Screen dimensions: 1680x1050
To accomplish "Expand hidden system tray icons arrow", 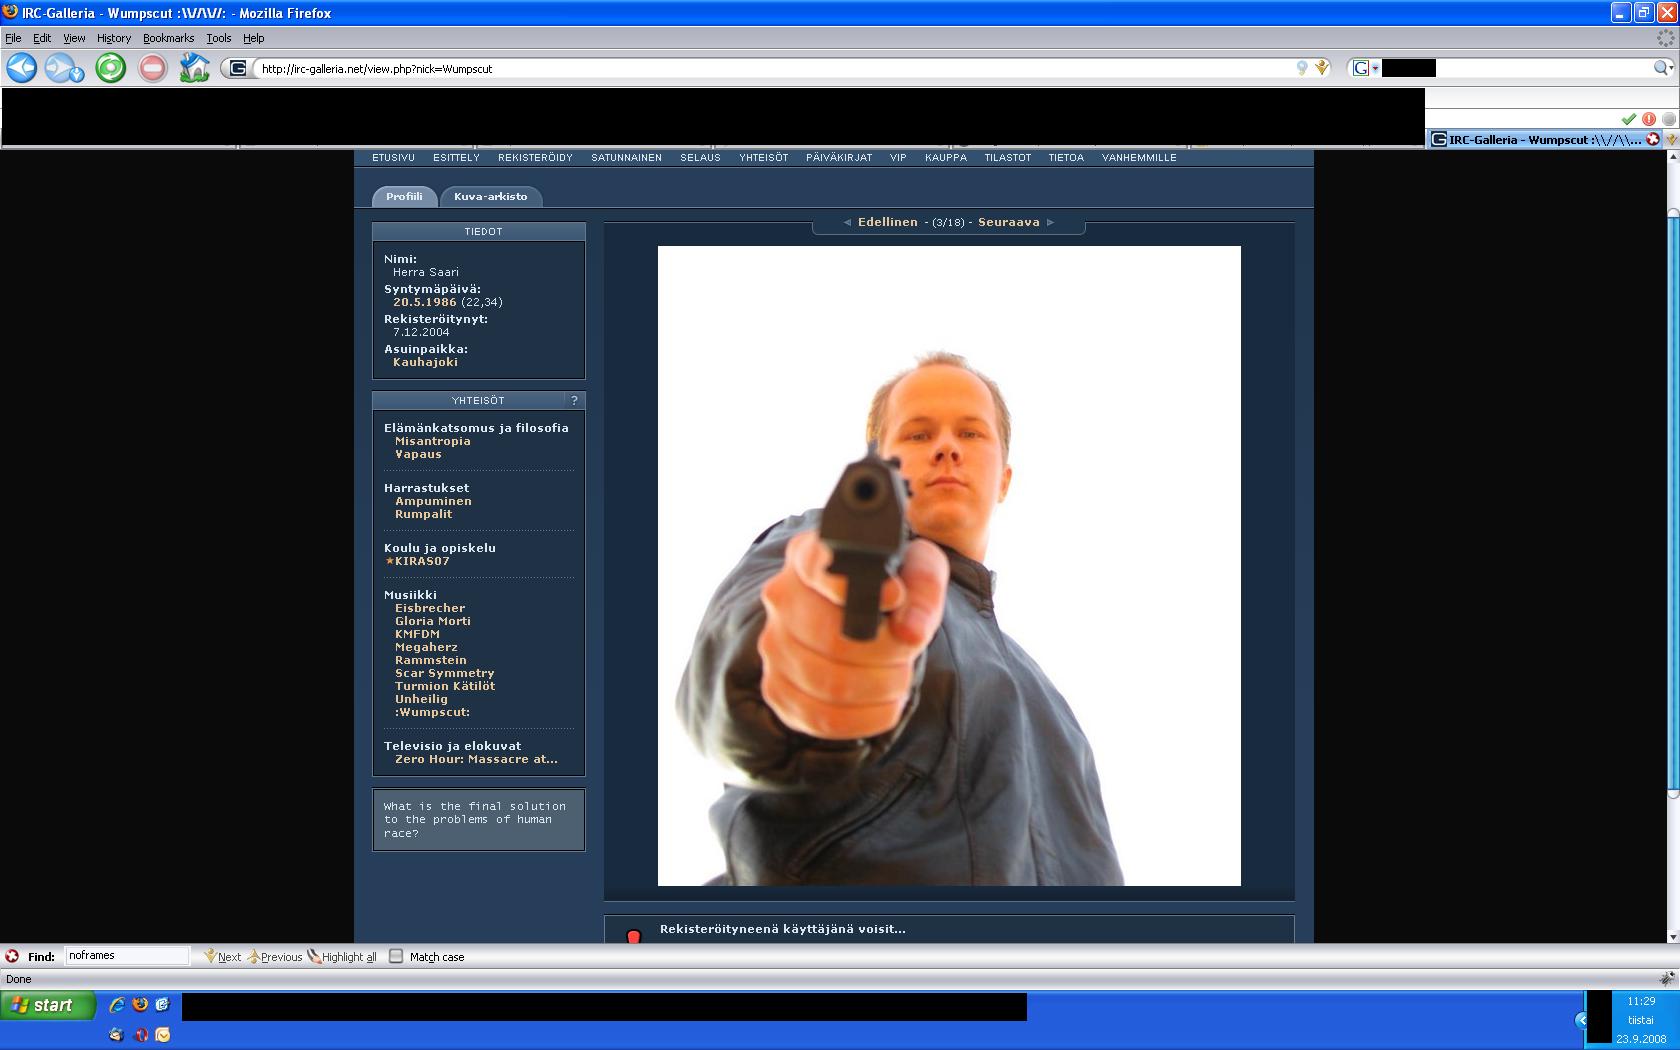I will click(1581, 1020).
